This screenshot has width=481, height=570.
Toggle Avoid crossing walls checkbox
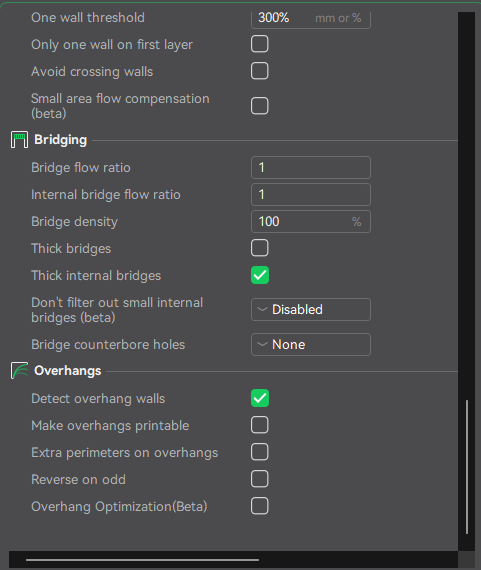pyautogui.click(x=260, y=71)
